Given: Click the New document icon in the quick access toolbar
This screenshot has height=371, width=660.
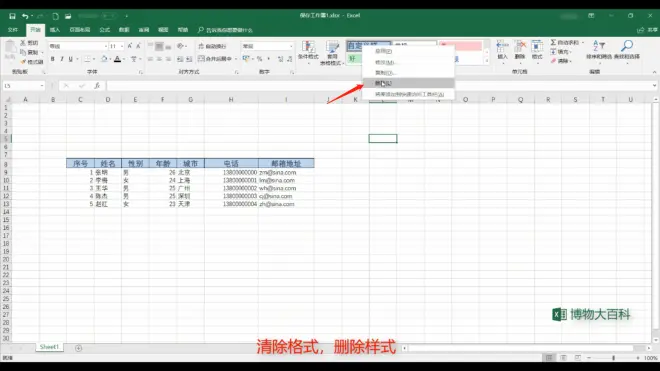Looking at the screenshot, I should coord(55,16).
